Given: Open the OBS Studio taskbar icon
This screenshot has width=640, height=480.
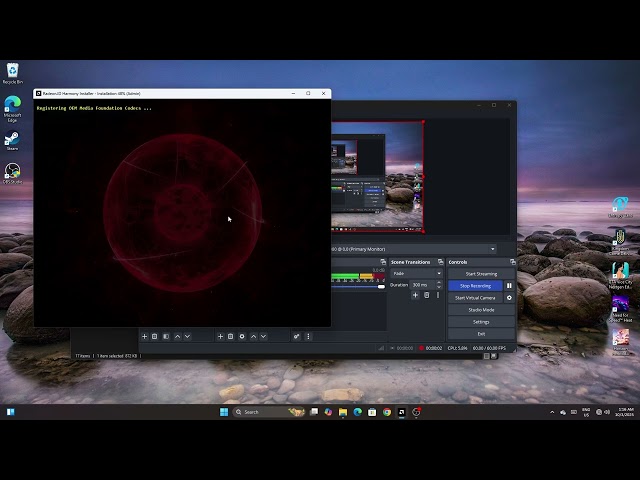Looking at the screenshot, I should click(416, 412).
